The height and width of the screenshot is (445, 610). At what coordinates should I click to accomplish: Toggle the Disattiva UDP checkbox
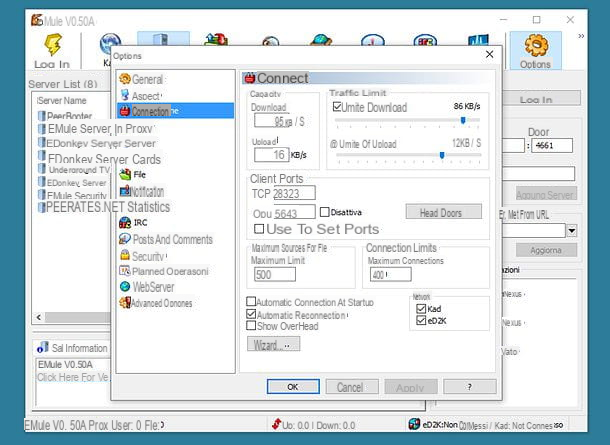[x=324, y=212]
